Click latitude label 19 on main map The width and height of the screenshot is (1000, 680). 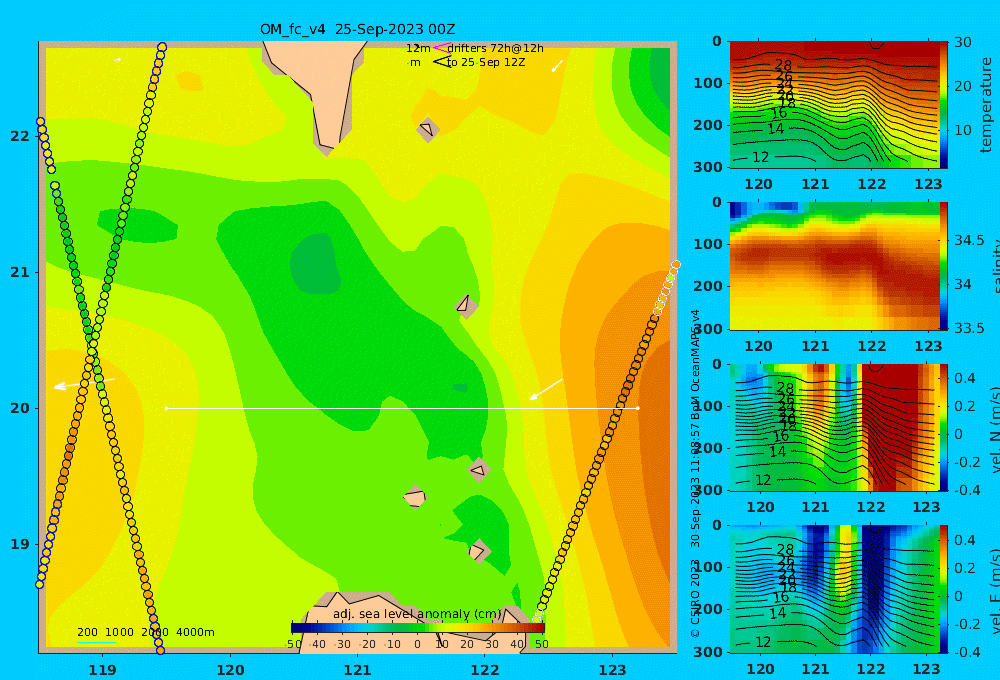(x=20, y=544)
